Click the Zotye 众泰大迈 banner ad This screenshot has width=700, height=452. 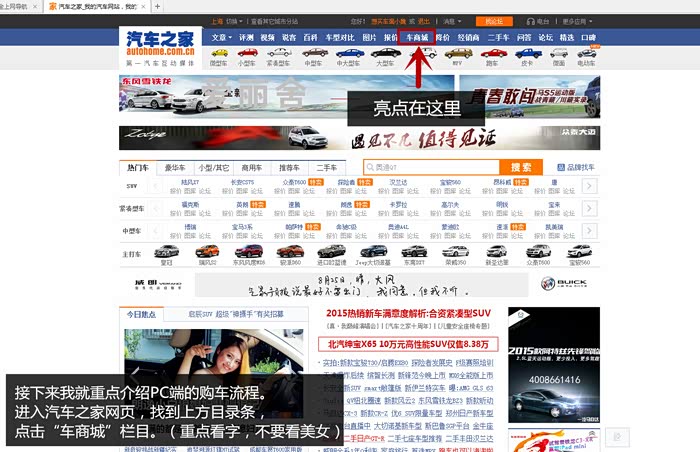pyautogui.click(x=359, y=138)
